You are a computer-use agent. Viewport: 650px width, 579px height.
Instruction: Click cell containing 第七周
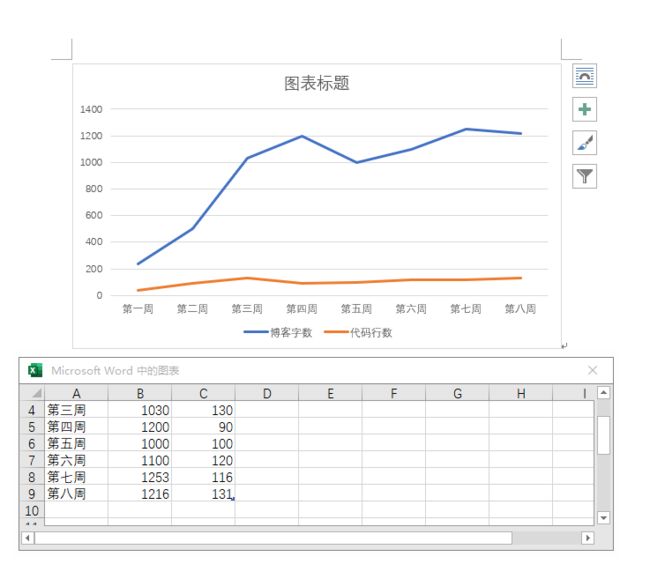pos(76,477)
